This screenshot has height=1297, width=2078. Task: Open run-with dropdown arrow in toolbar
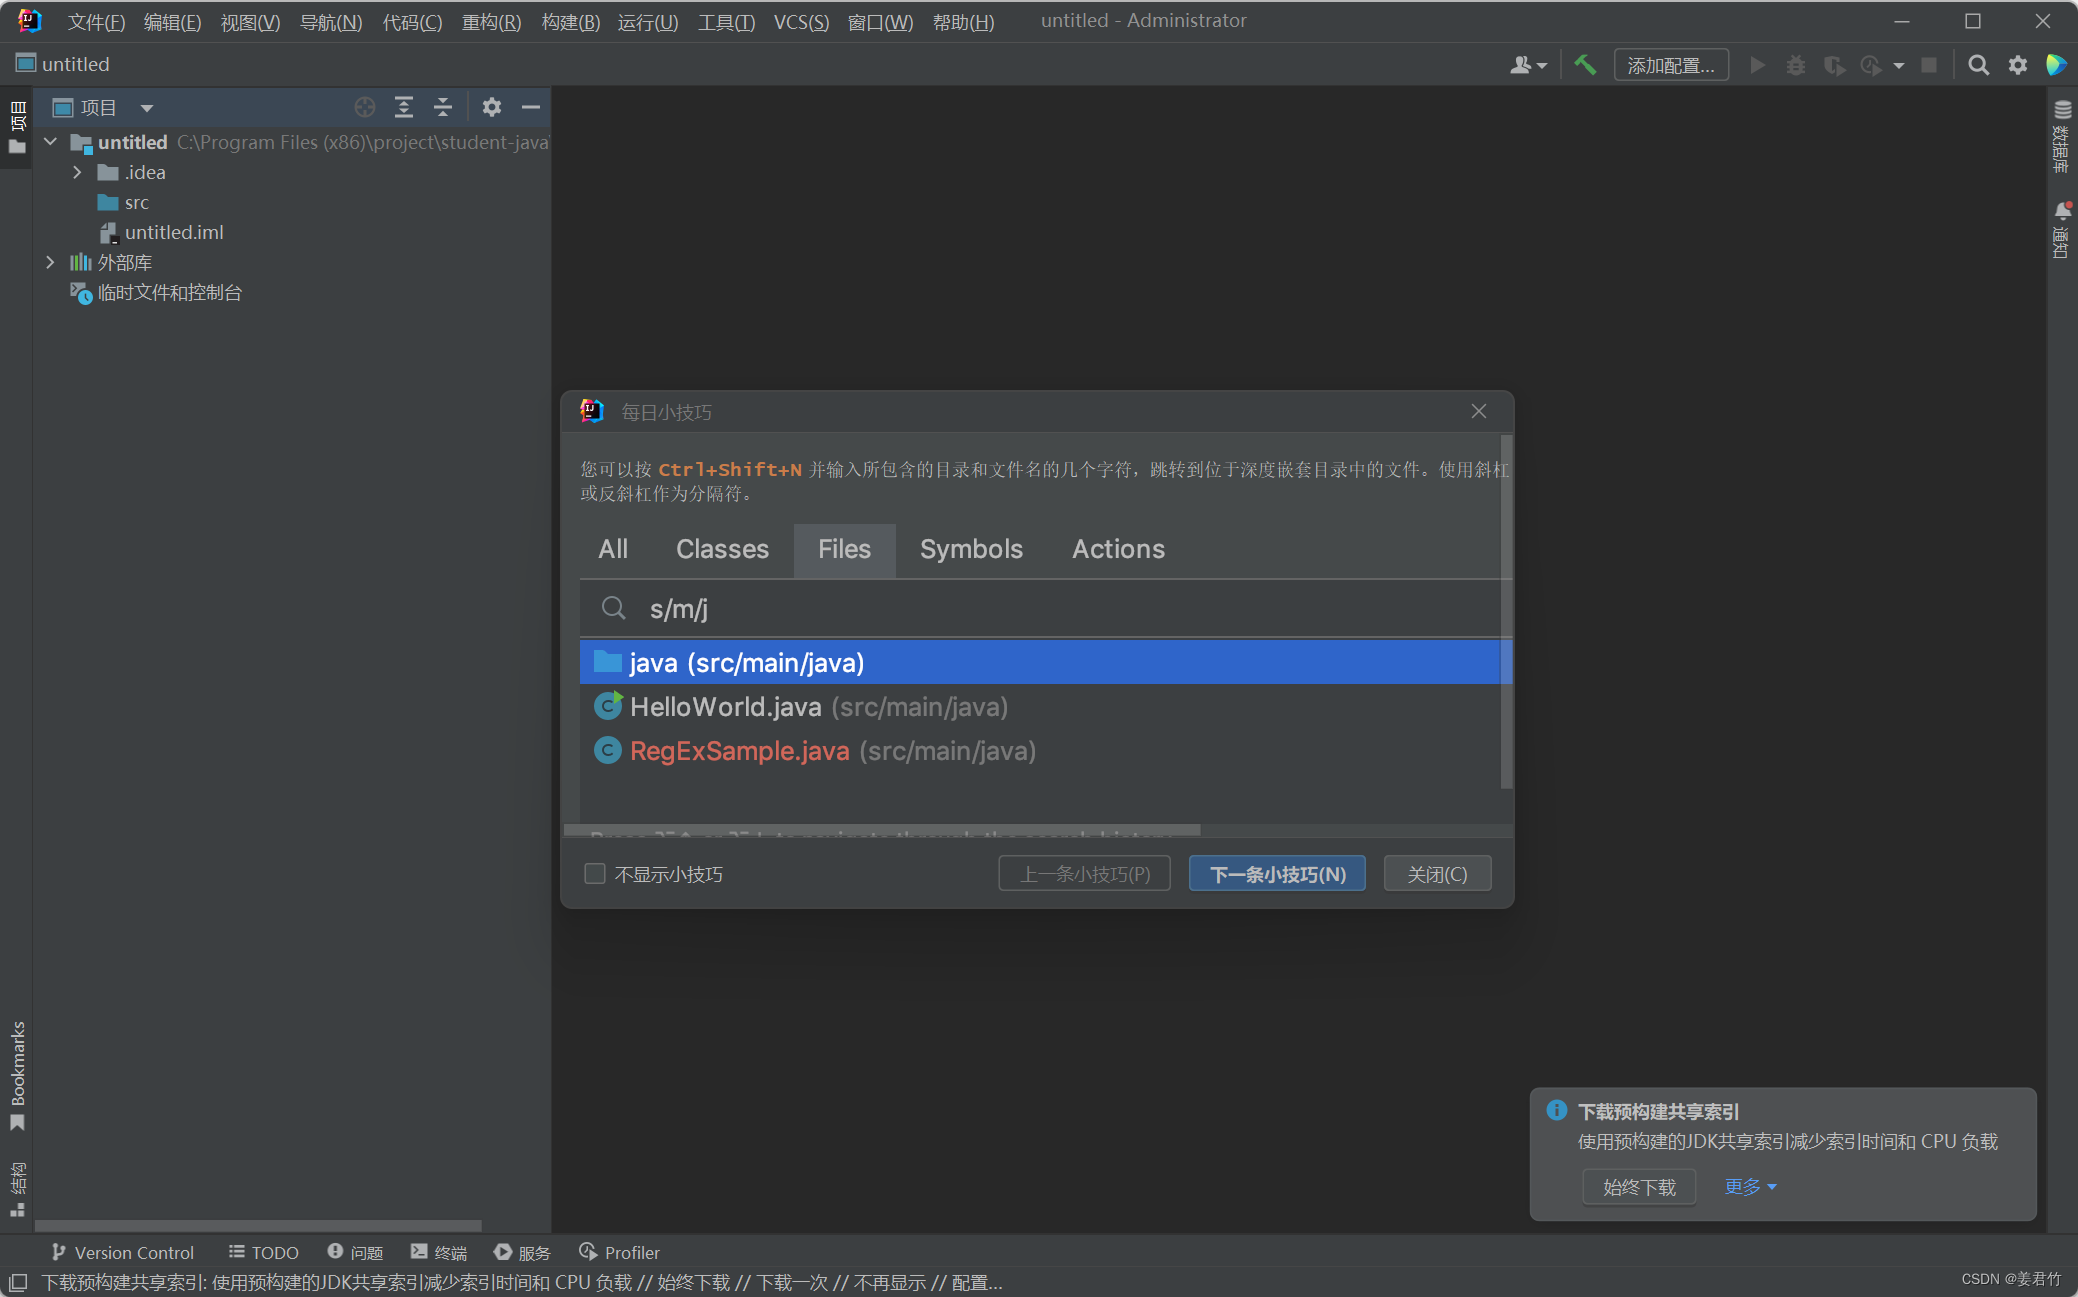click(1899, 66)
